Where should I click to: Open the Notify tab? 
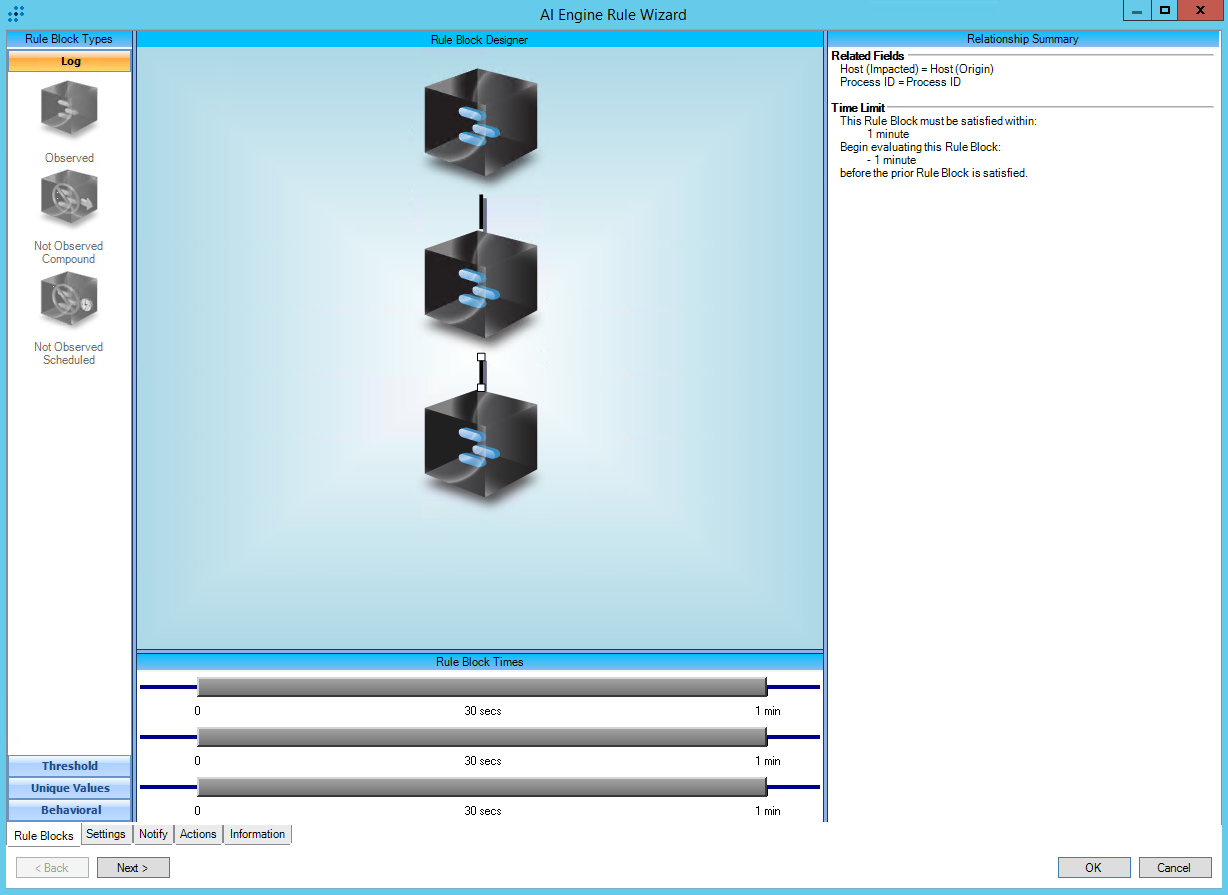(x=153, y=834)
